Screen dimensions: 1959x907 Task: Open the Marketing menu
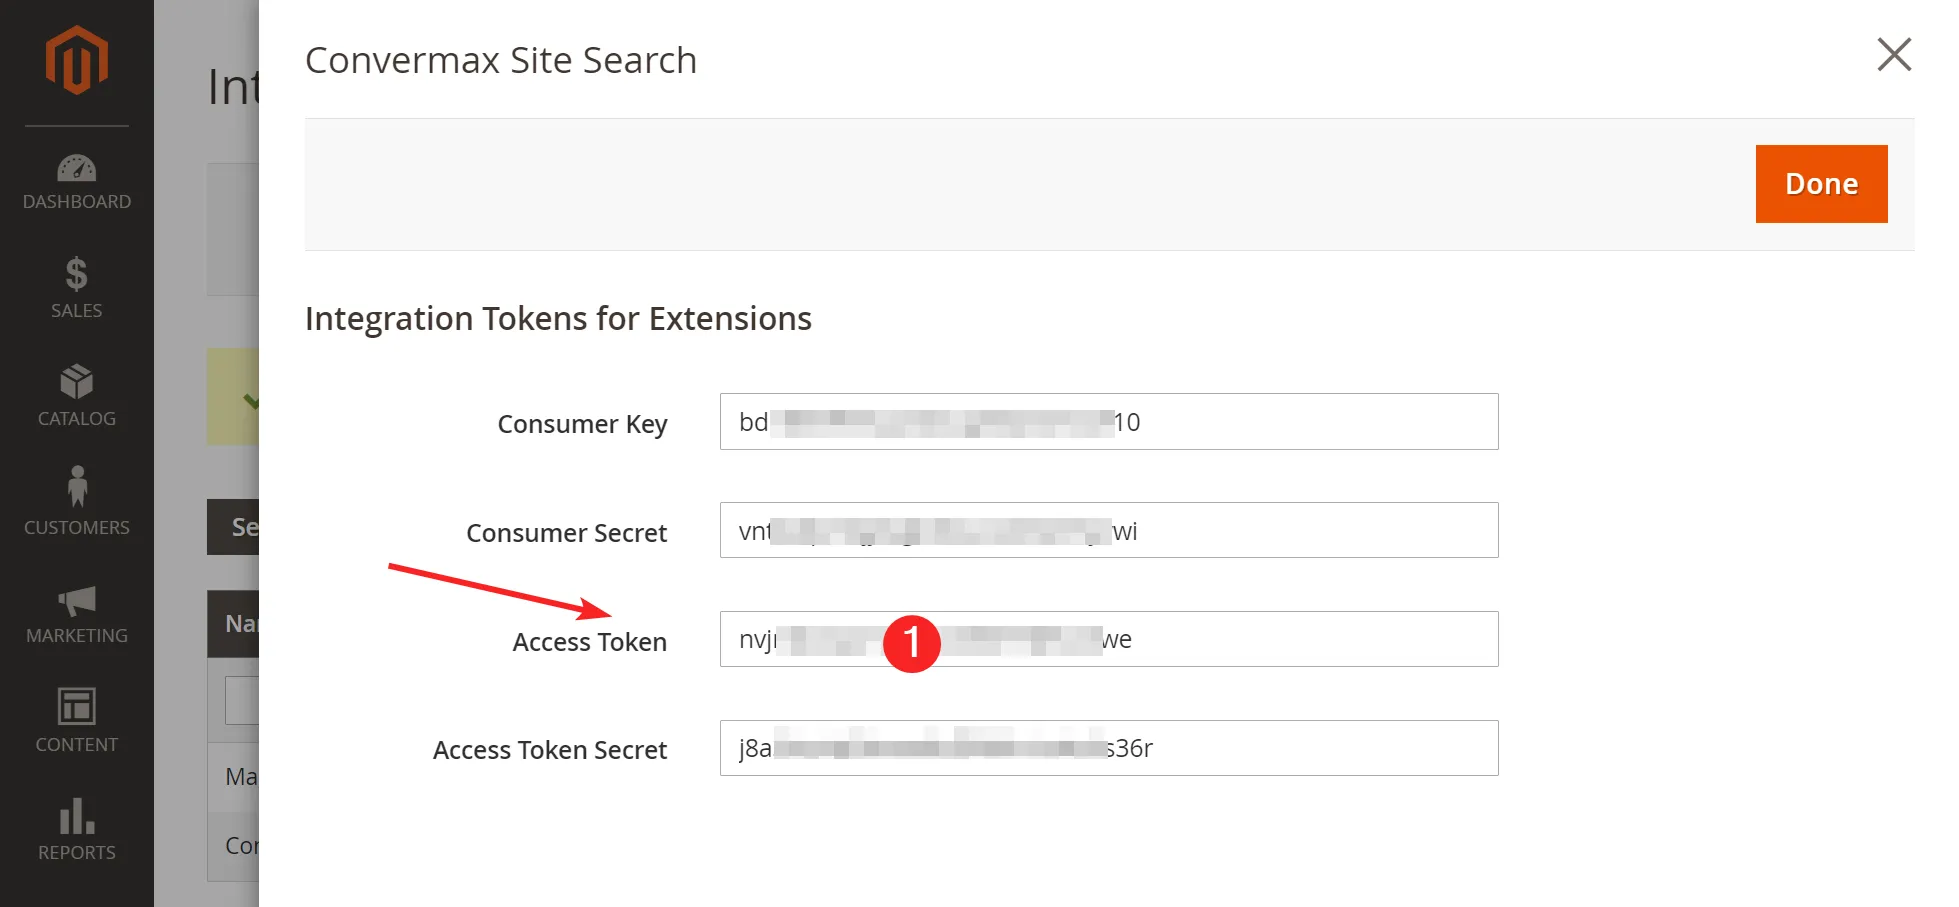point(76,614)
